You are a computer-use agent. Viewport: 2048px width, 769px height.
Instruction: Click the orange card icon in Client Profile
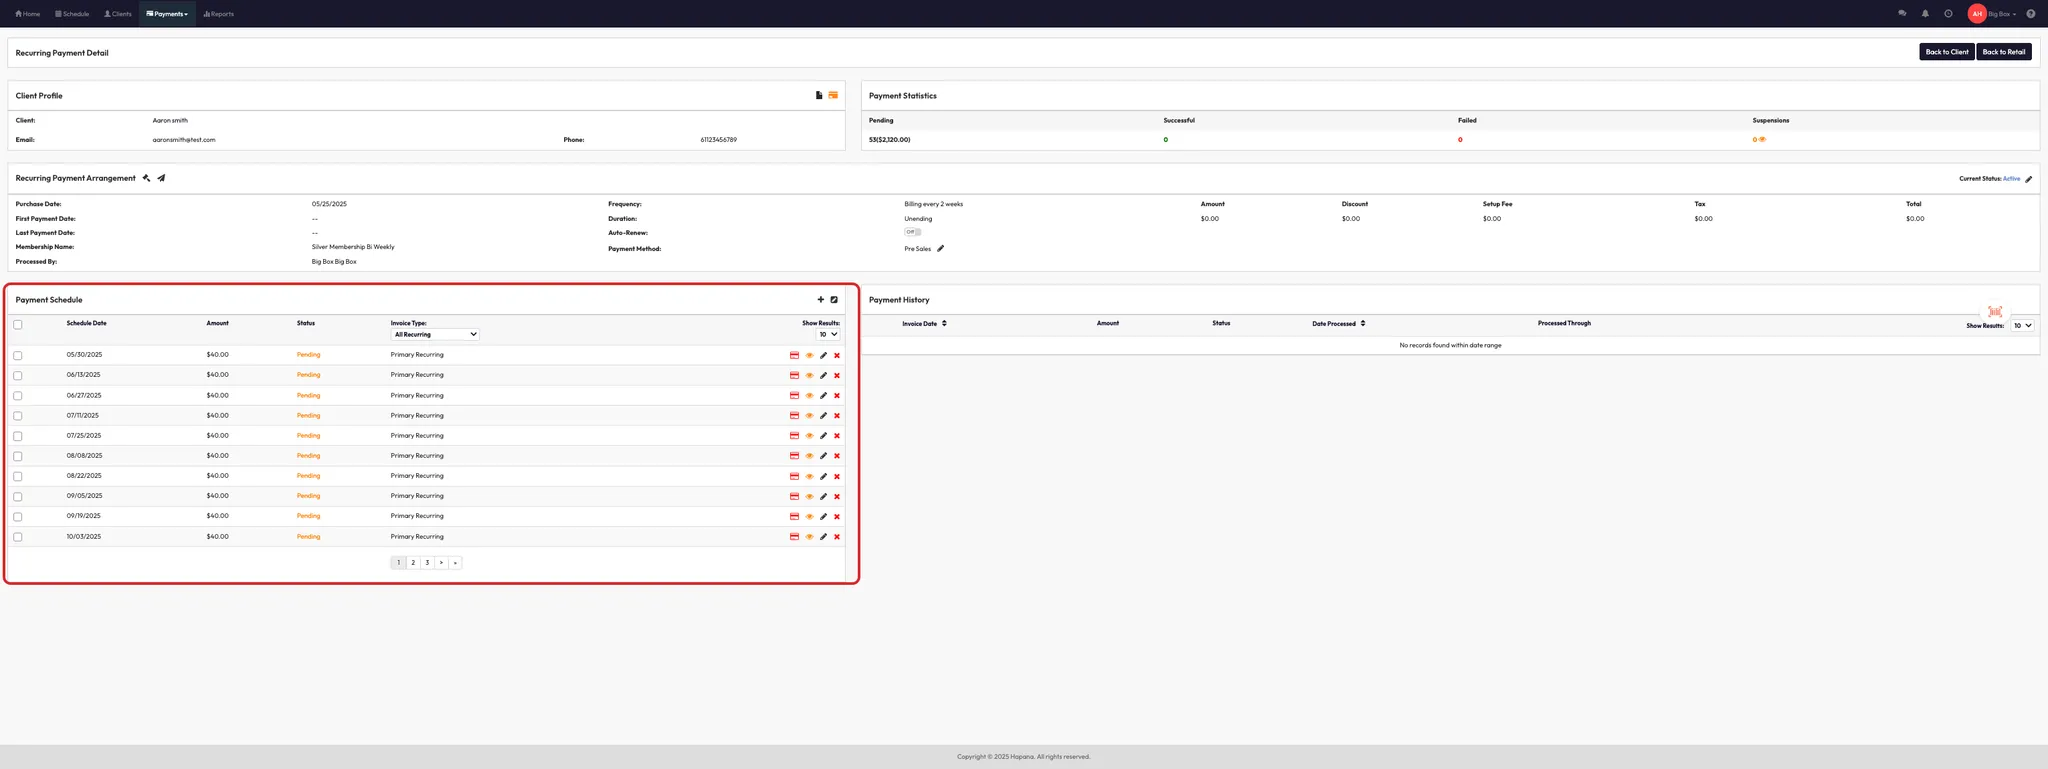point(833,95)
